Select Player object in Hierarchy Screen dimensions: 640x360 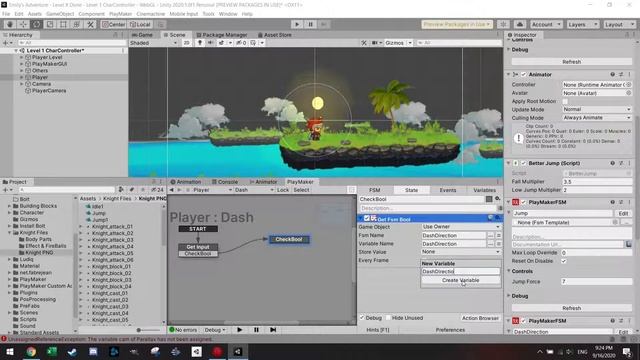click(40, 77)
